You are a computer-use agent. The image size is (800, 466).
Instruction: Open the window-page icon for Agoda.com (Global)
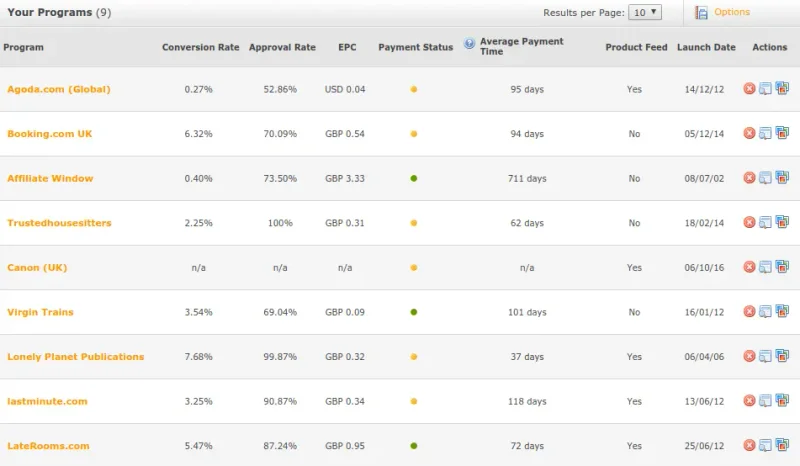click(765, 89)
